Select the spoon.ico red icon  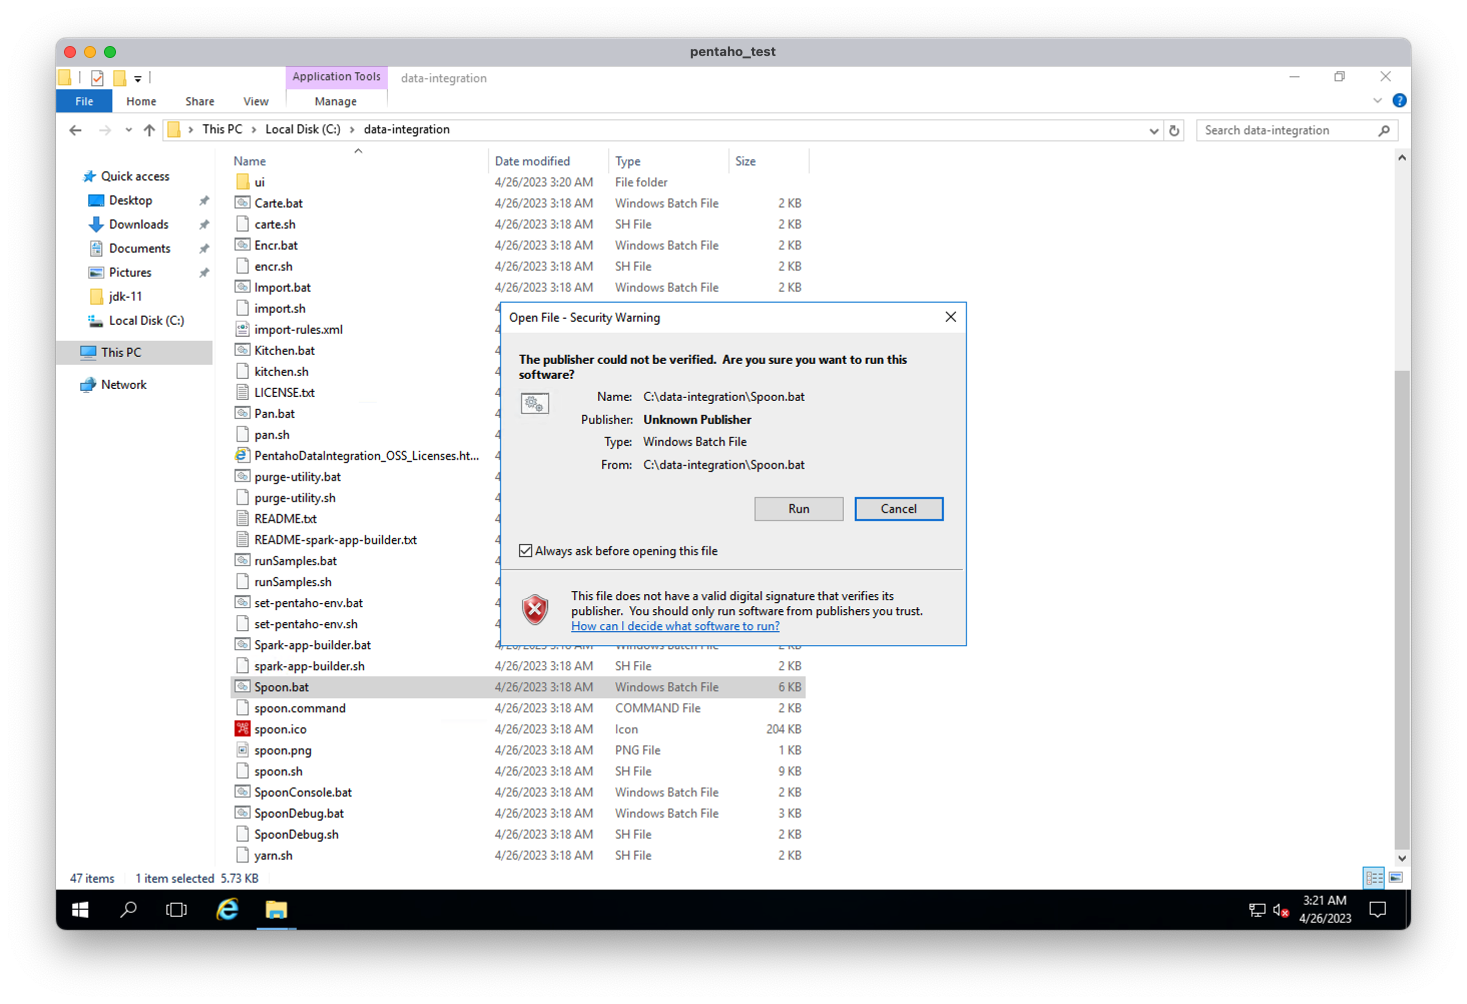click(x=242, y=729)
